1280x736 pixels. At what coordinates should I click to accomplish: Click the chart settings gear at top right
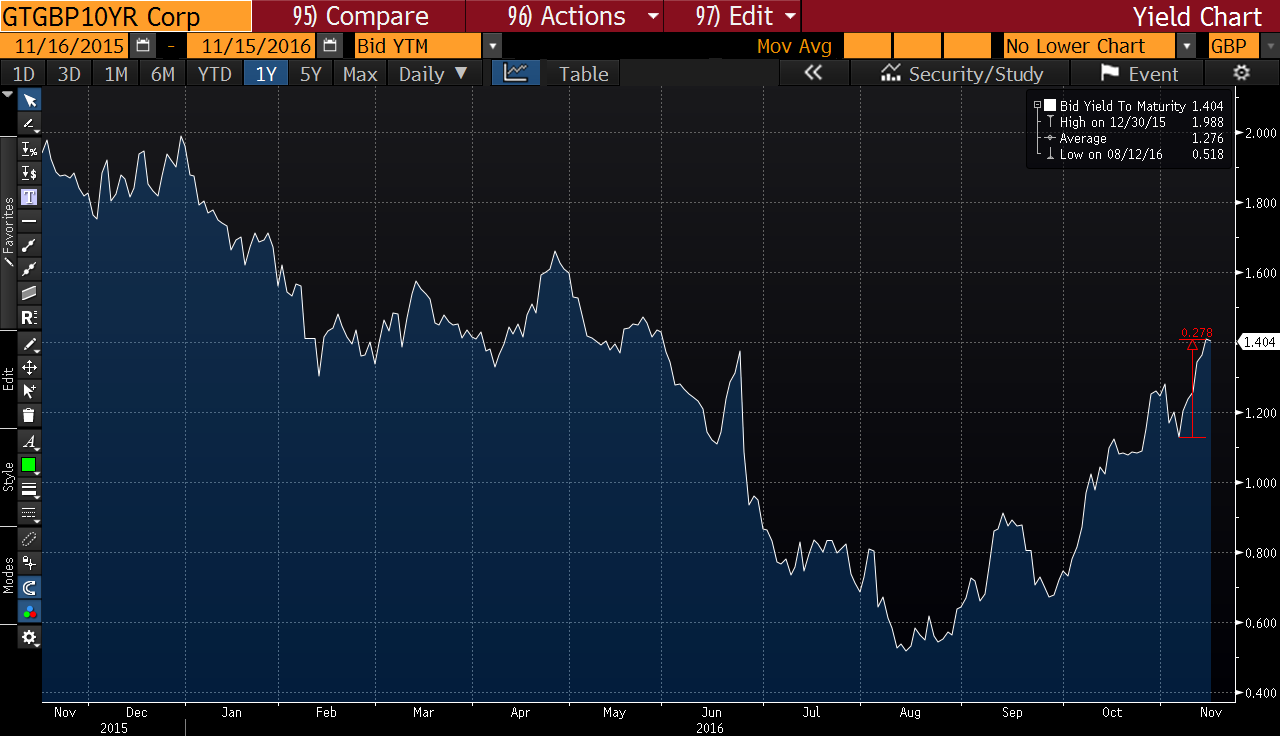[x=1242, y=73]
